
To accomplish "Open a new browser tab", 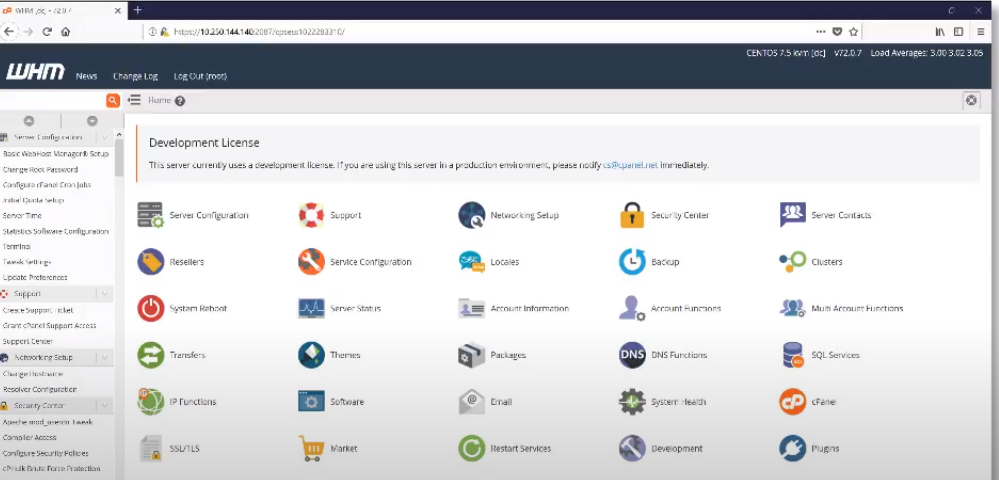I will coord(138,10).
